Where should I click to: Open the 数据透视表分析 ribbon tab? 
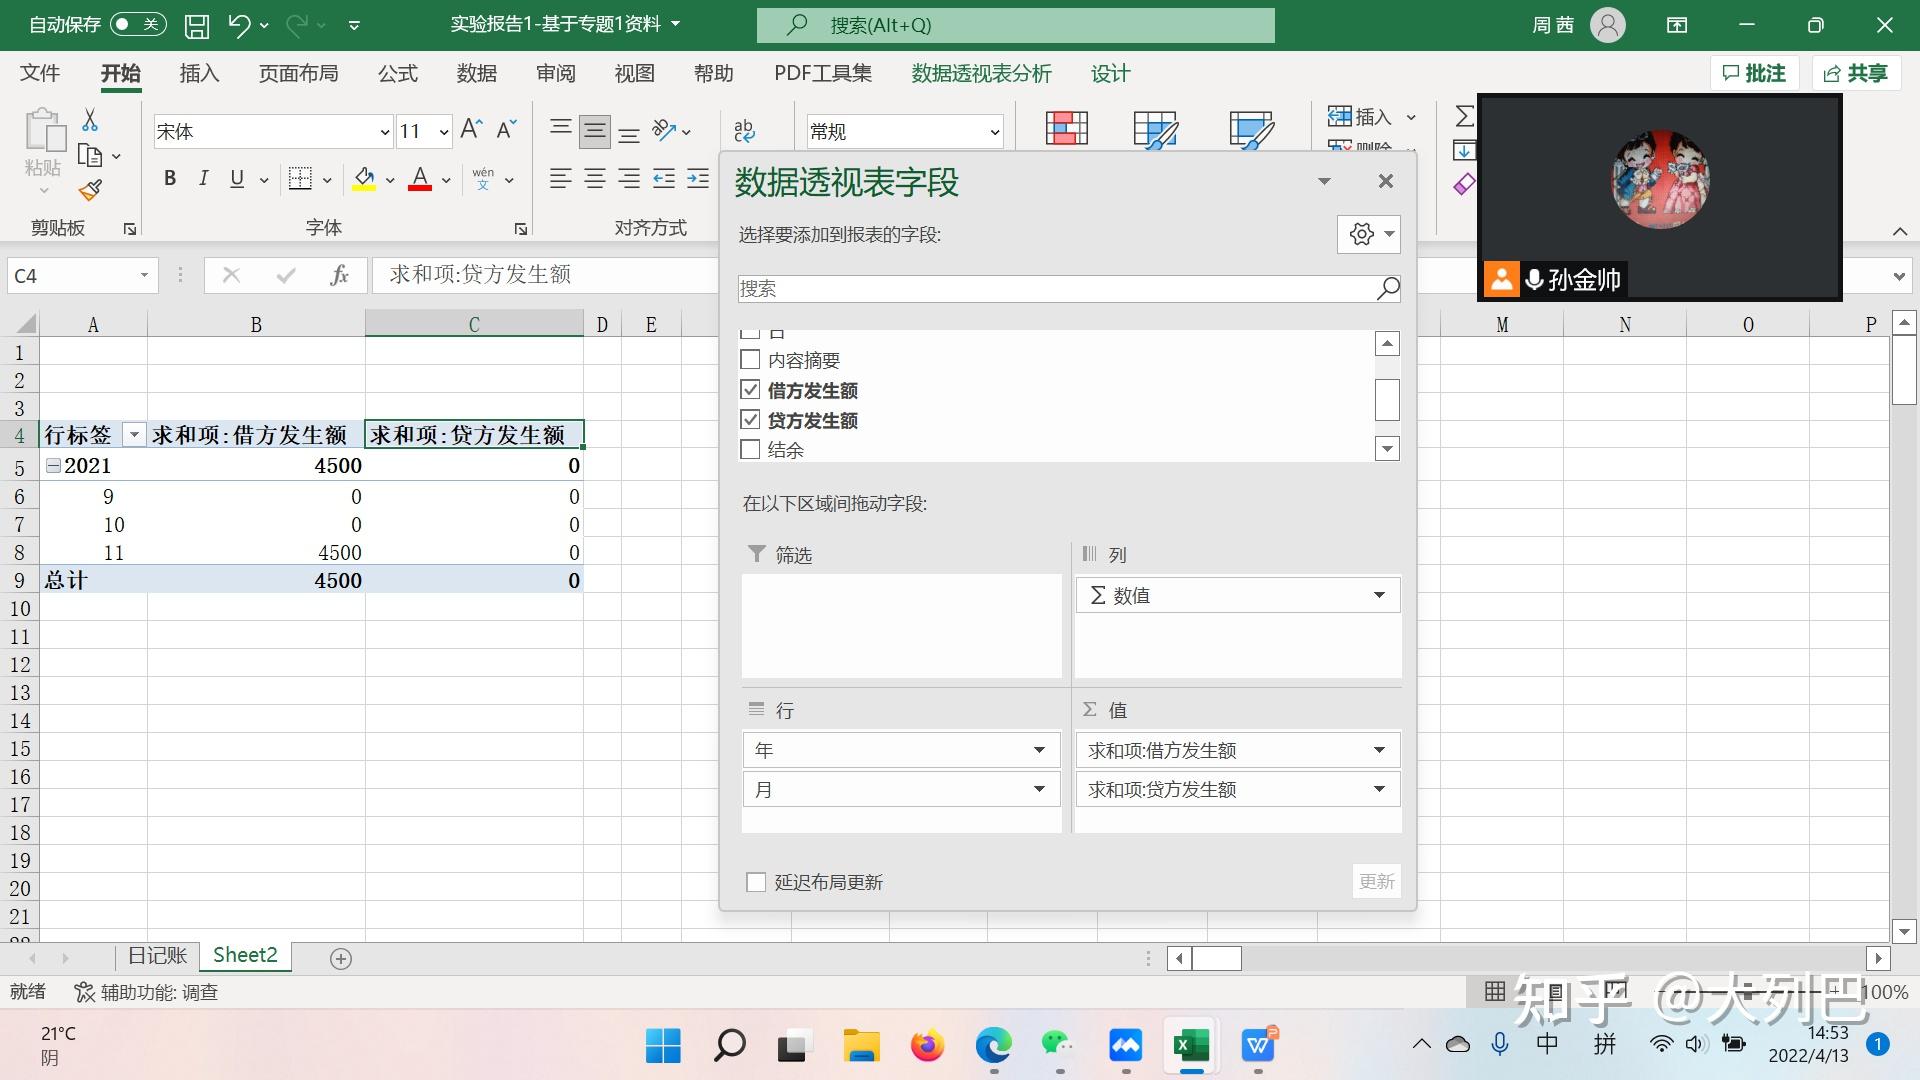coord(981,74)
